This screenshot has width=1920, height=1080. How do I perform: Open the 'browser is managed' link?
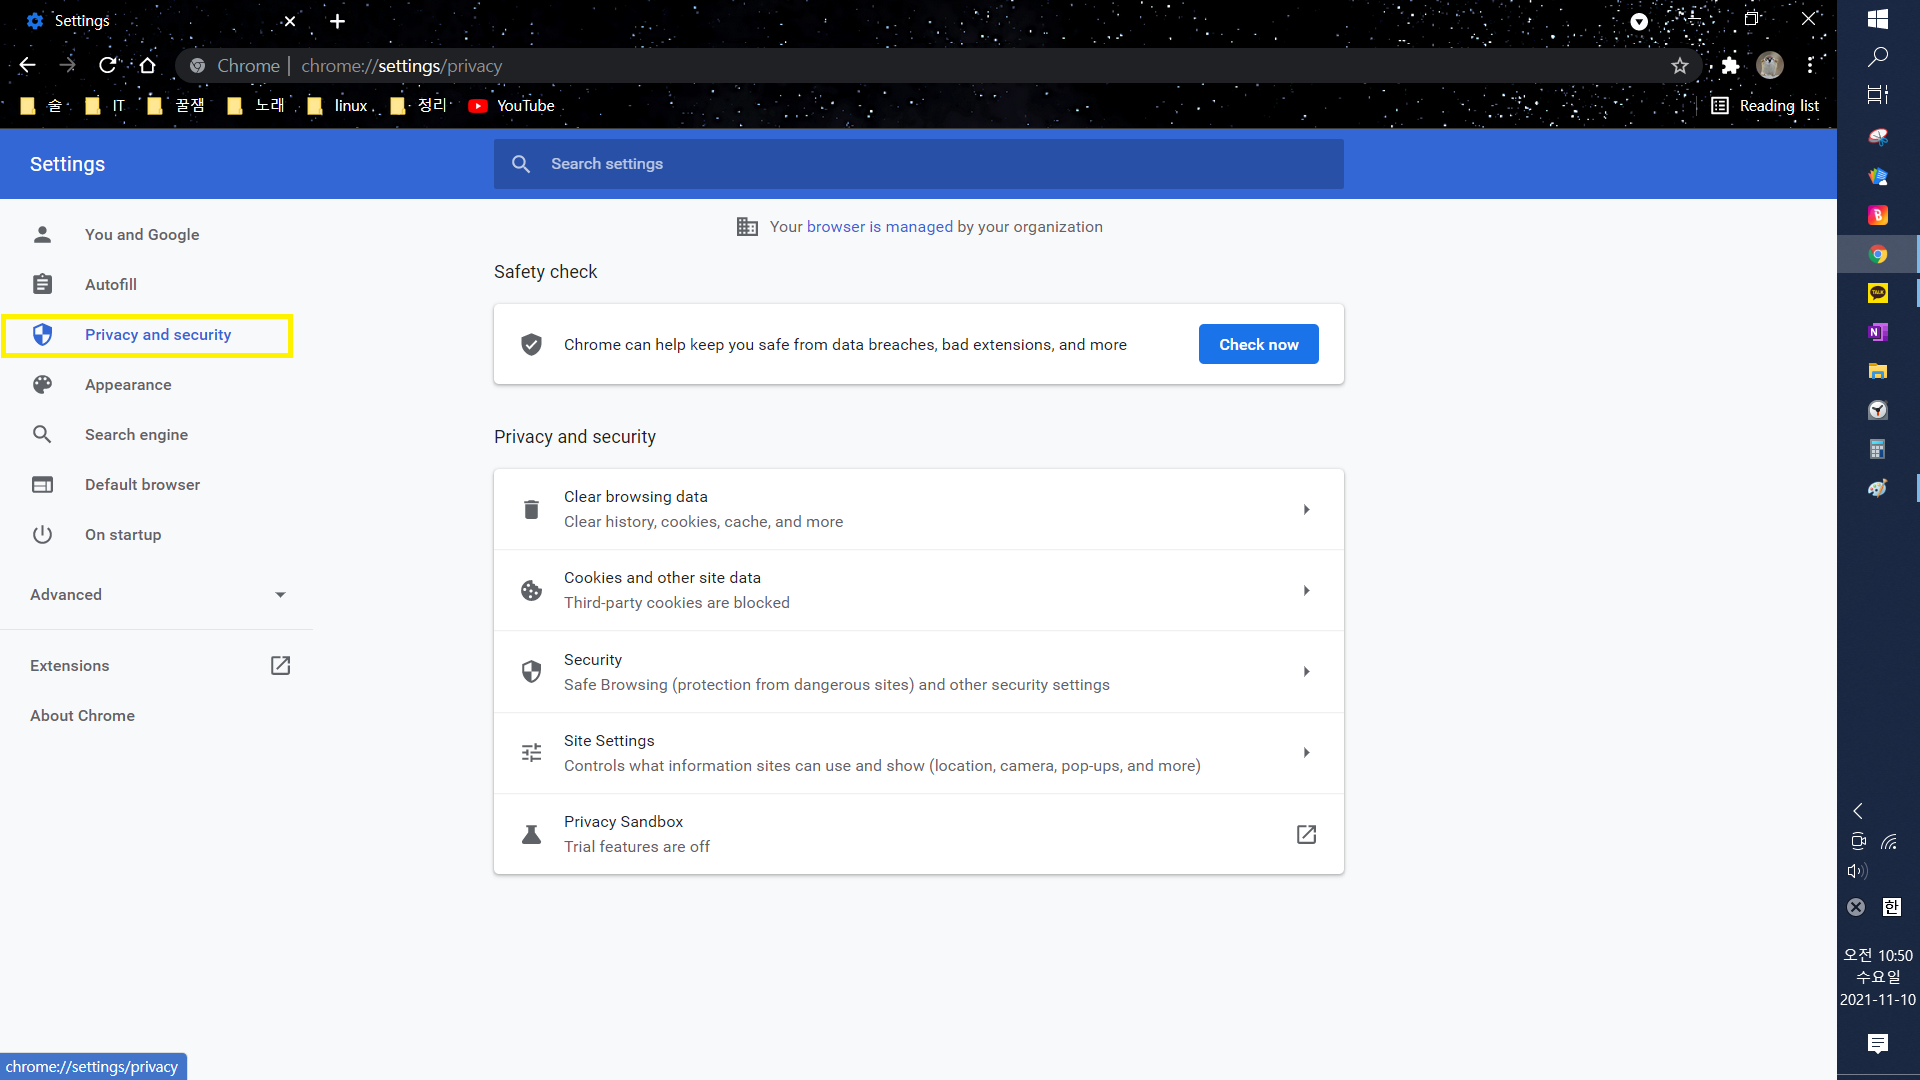click(x=879, y=227)
